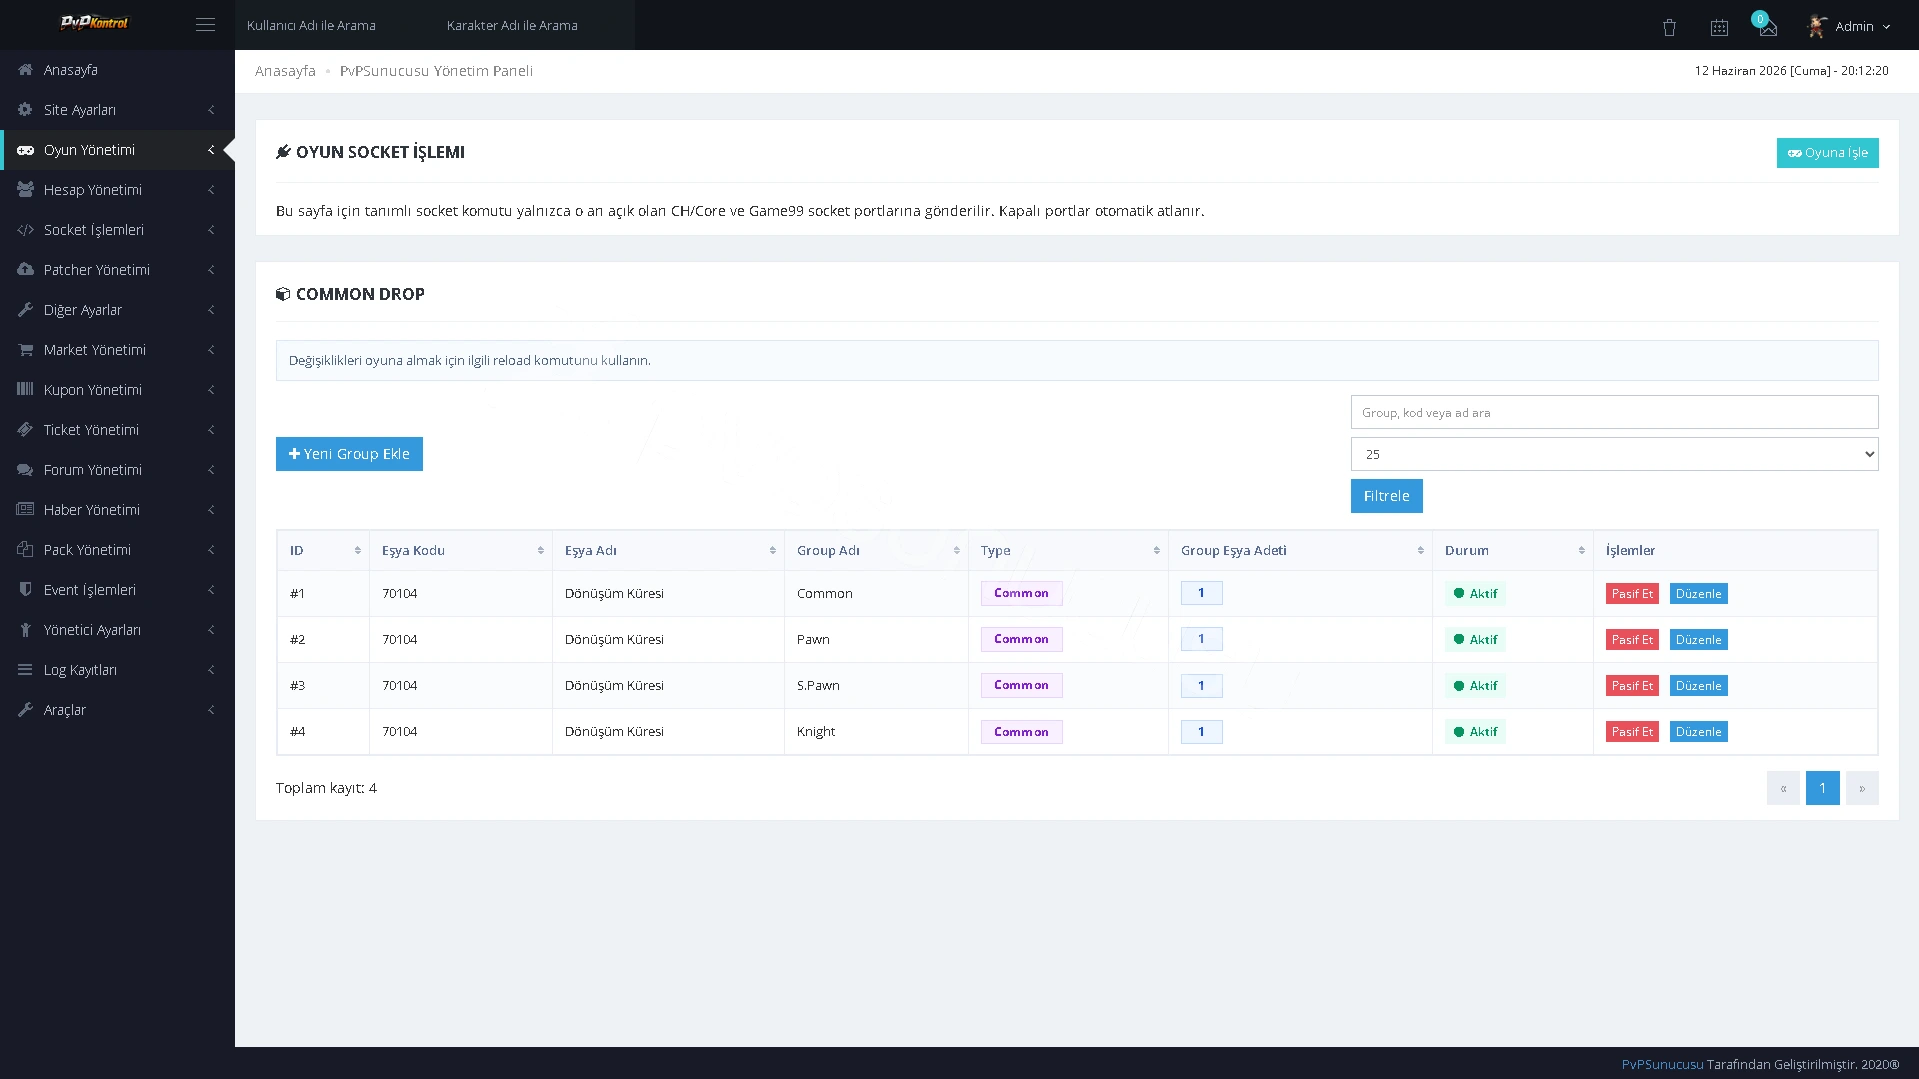Viewport: 1919px width, 1079px height.
Task: Focus the Group, kod veya ad search field
Action: click(x=1614, y=412)
